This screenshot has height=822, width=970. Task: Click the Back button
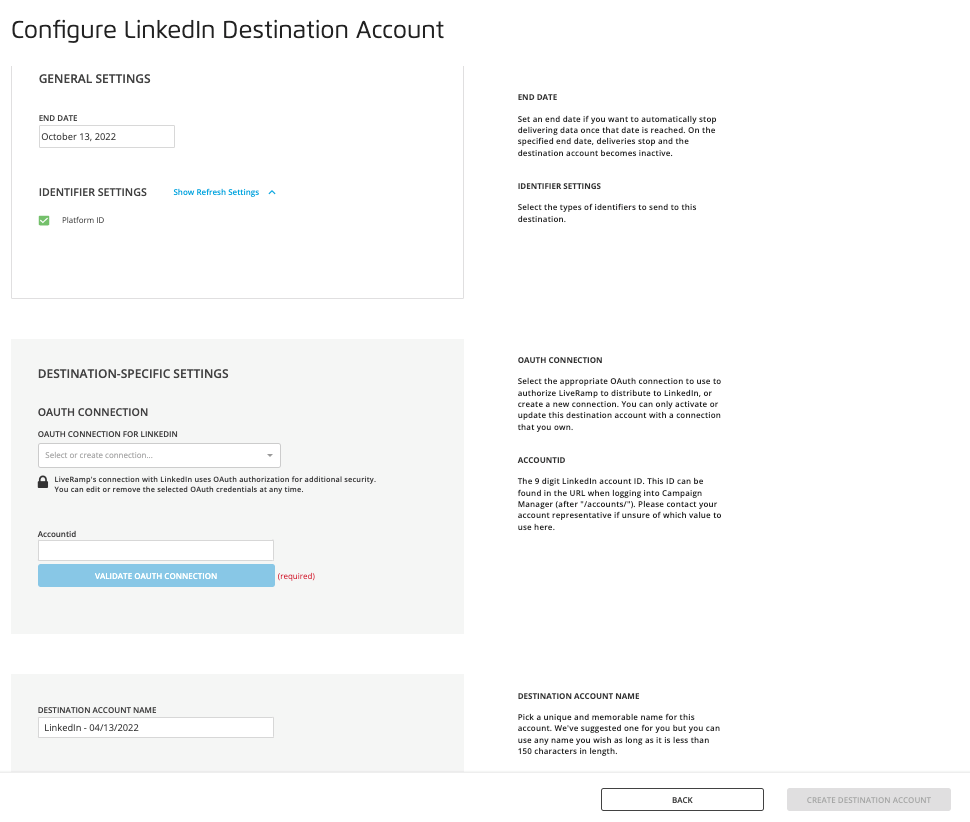pos(682,800)
